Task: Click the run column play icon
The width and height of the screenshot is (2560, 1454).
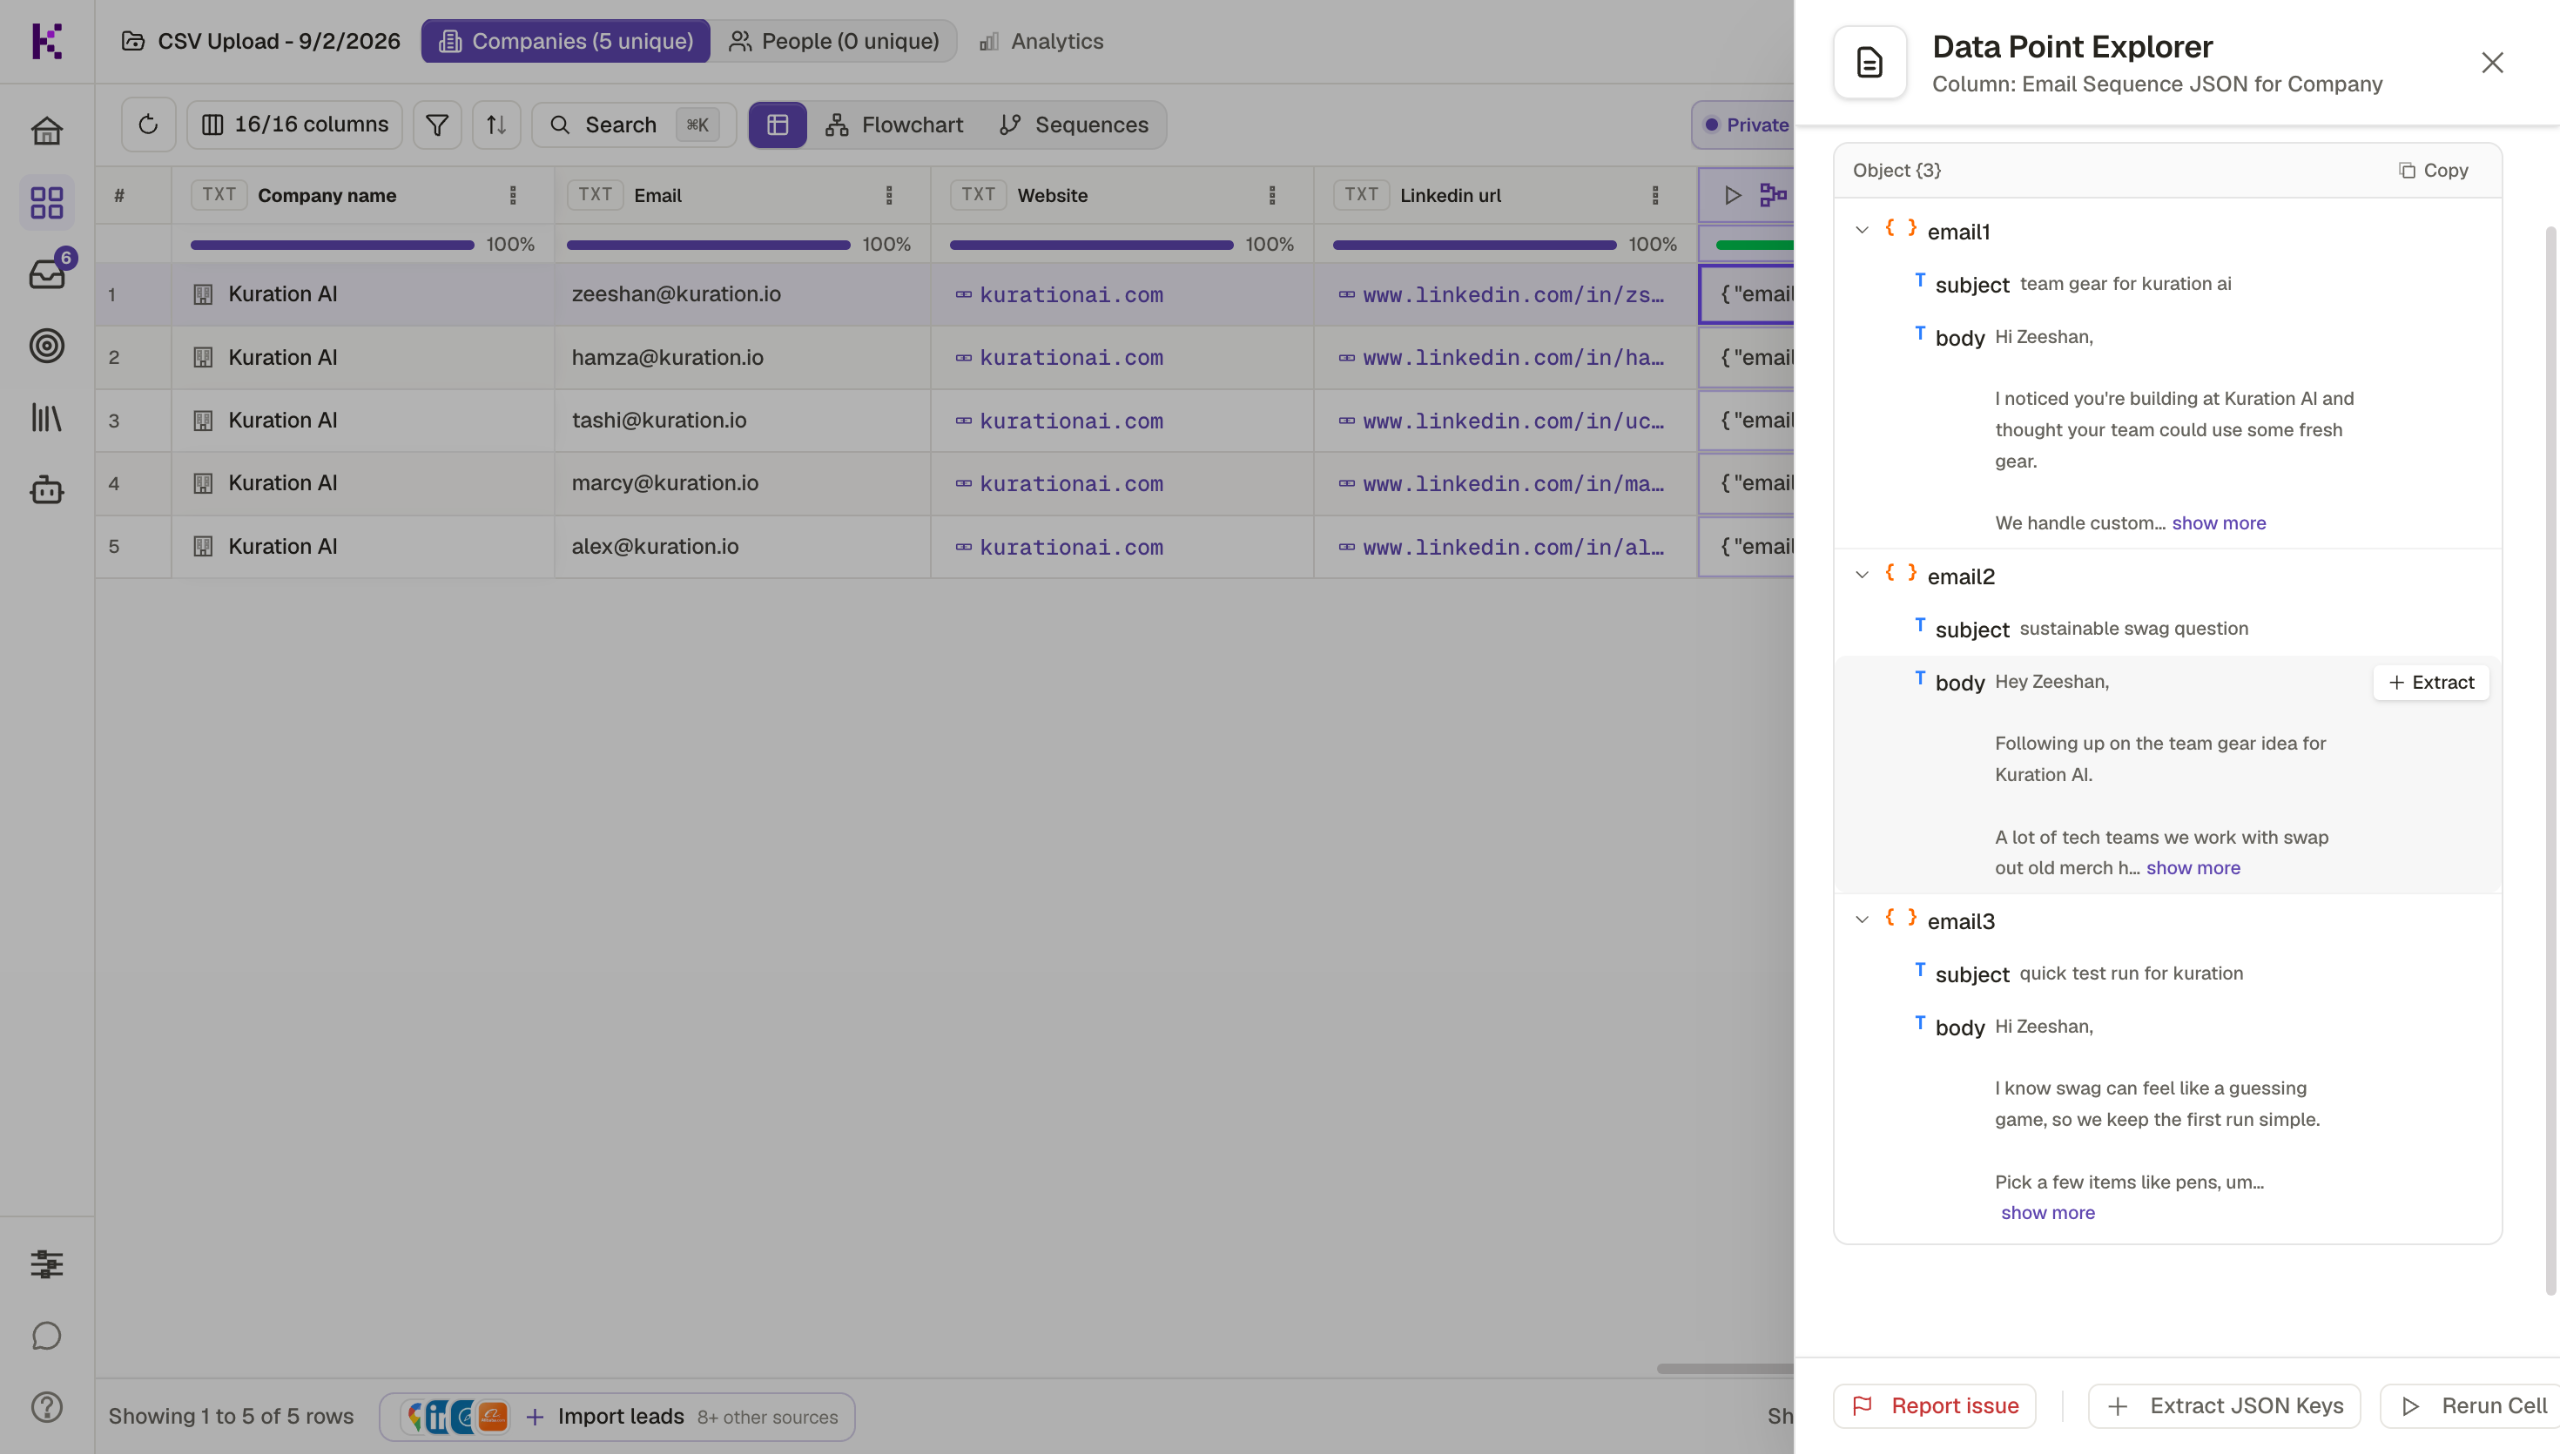Action: (x=1733, y=195)
